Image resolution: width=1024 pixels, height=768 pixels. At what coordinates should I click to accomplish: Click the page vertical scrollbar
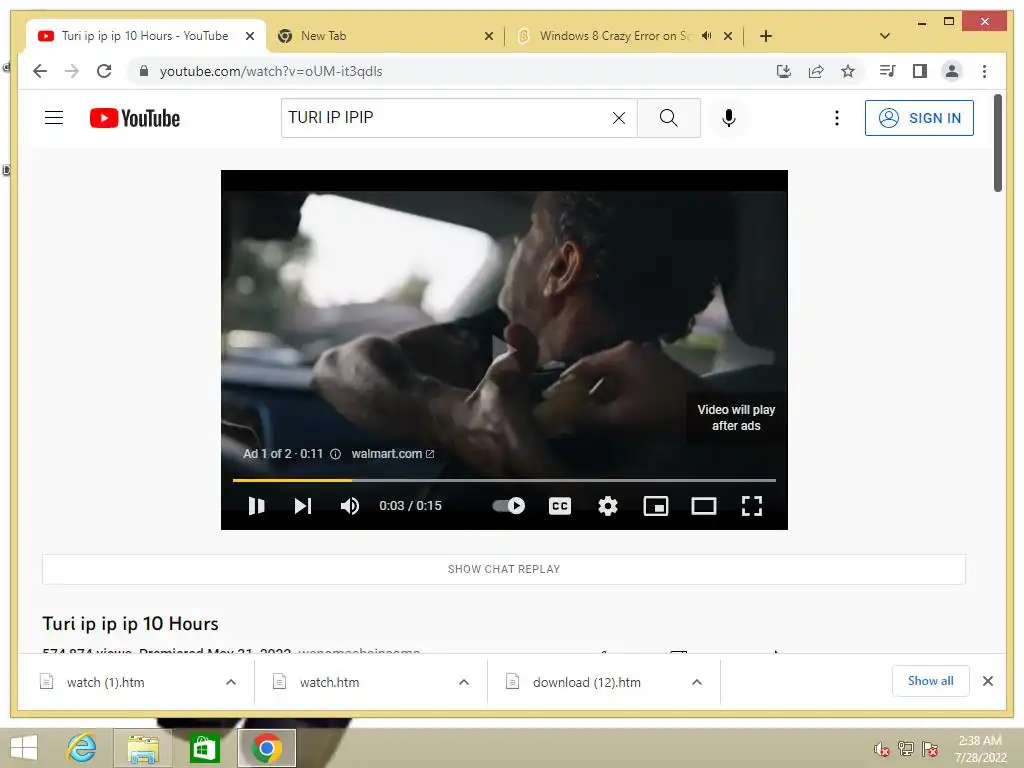(x=997, y=144)
